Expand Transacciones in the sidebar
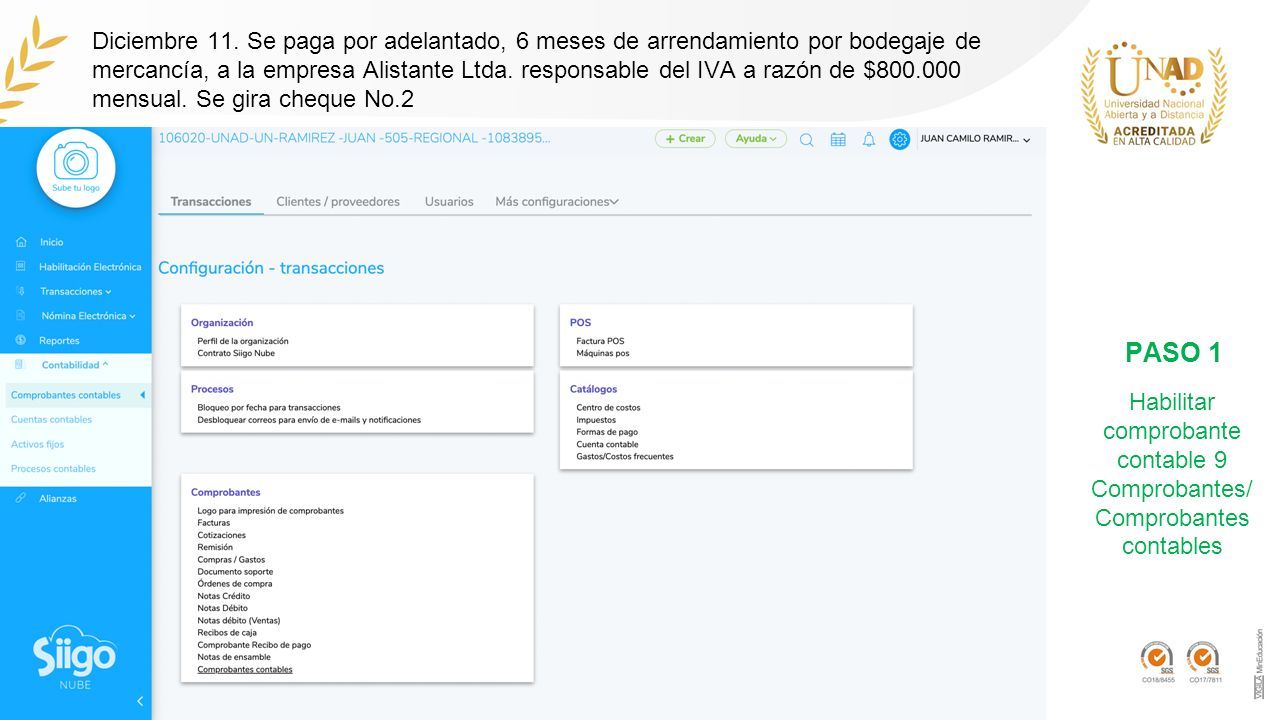Viewport: 1280px width, 720px height. (x=75, y=292)
